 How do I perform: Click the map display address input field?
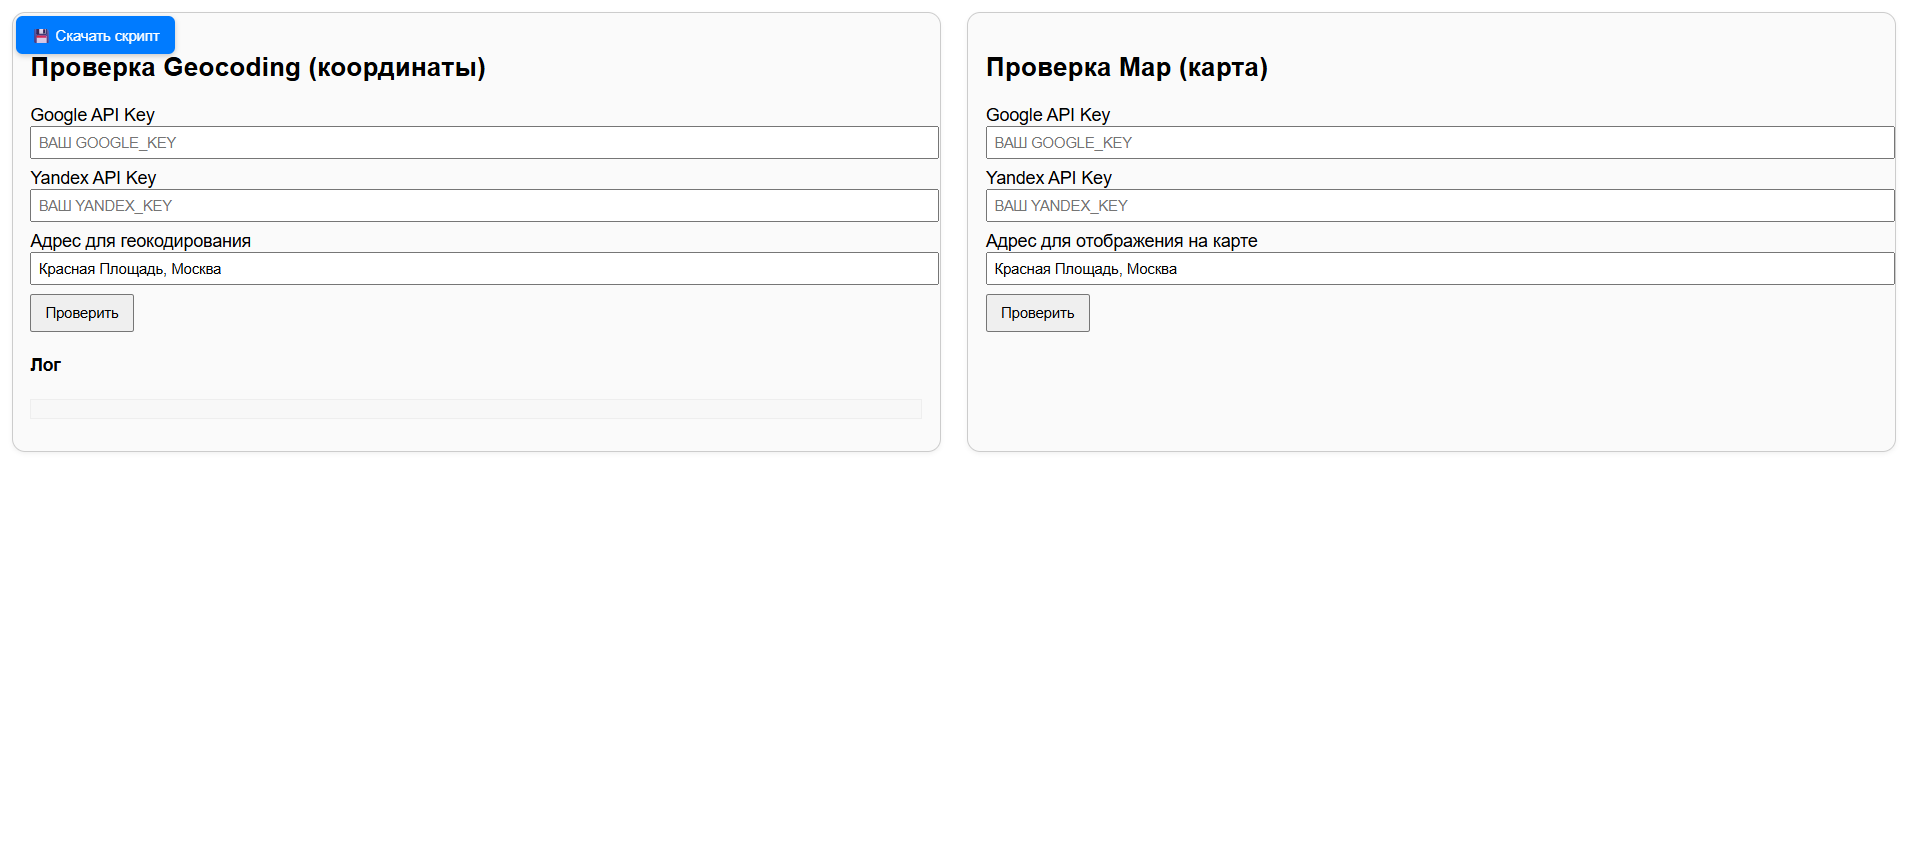[x=1439, y=269]
